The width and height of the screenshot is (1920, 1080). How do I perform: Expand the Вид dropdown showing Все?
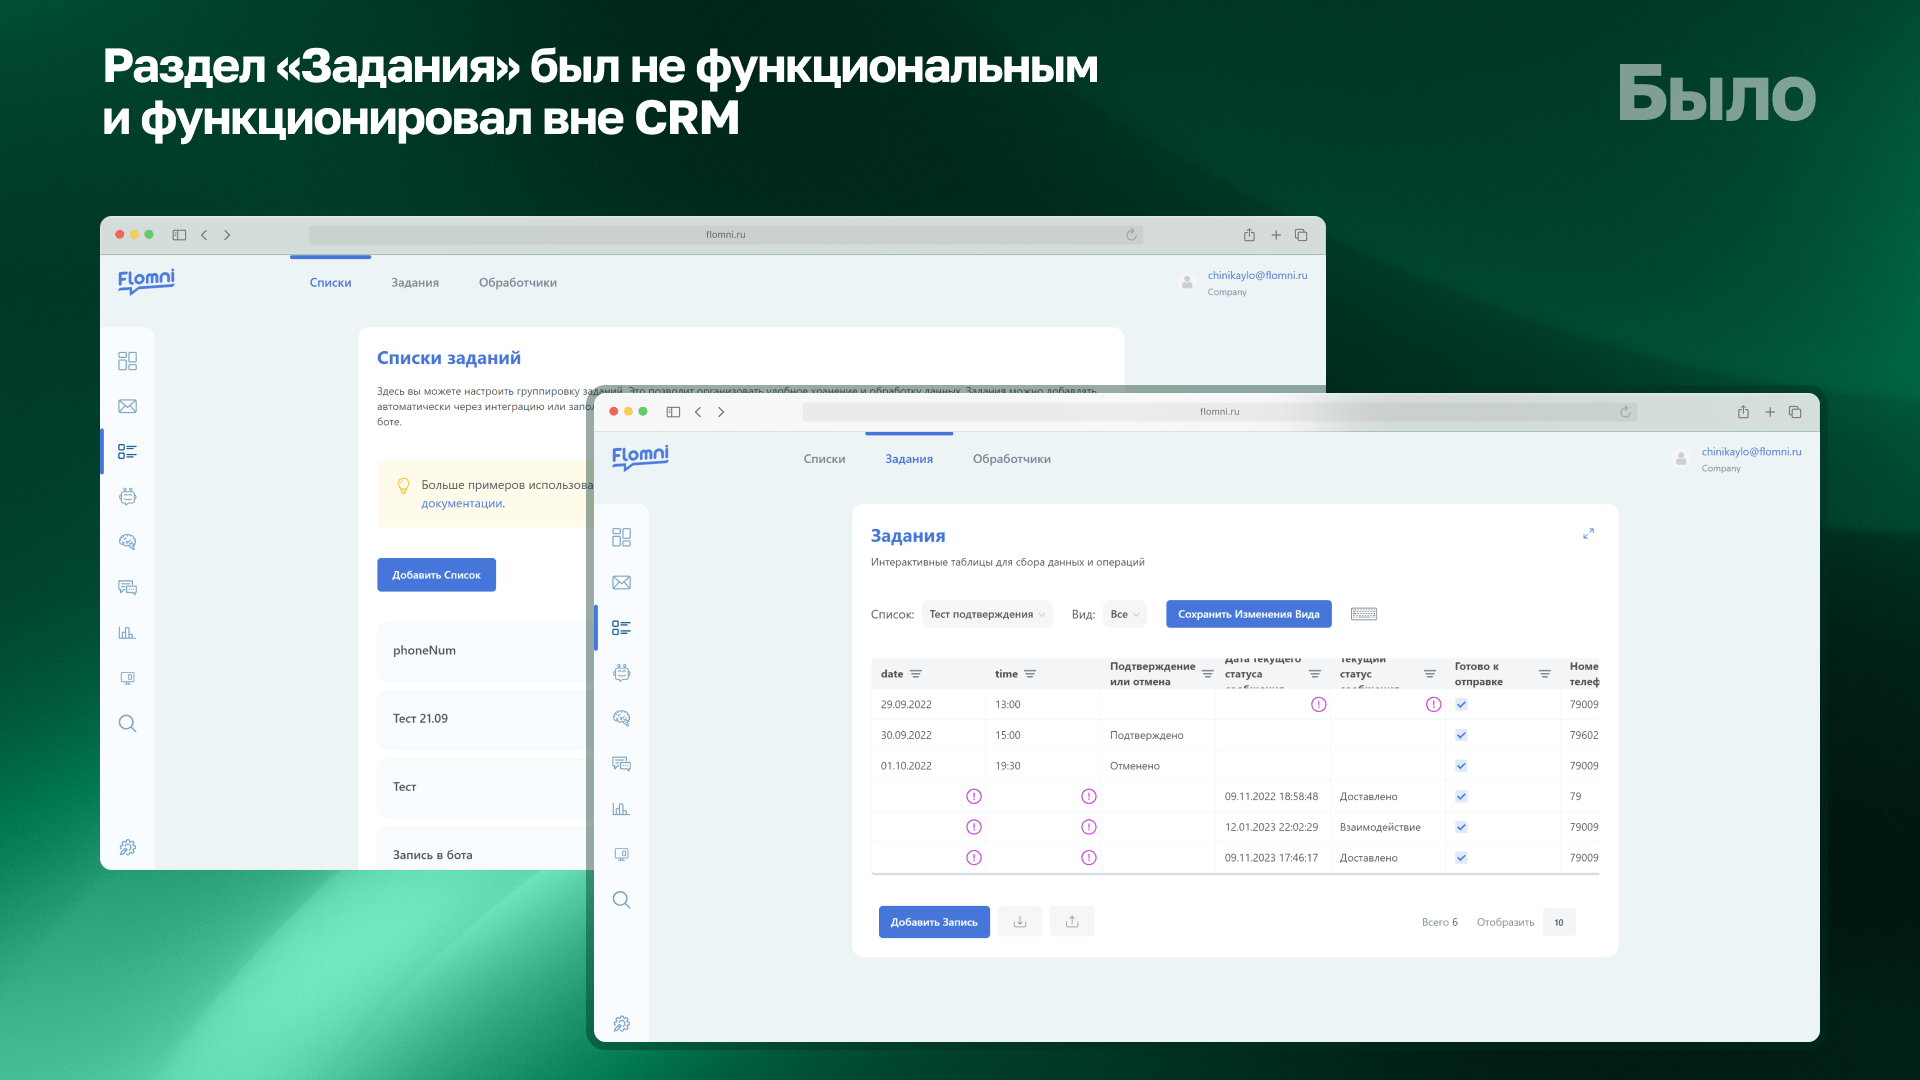point(1124,613)
